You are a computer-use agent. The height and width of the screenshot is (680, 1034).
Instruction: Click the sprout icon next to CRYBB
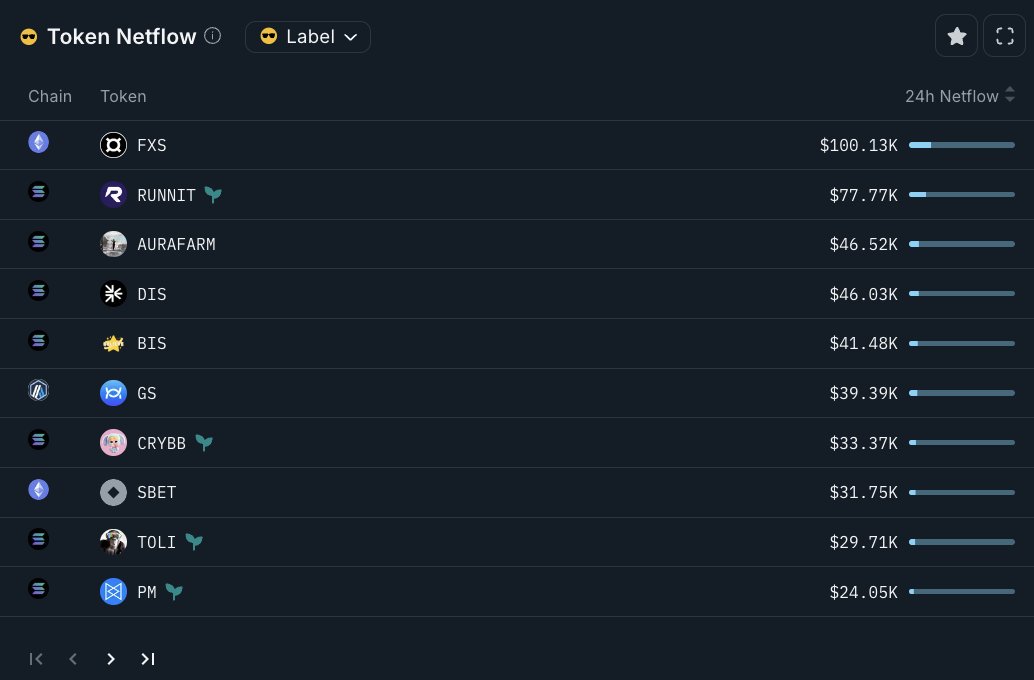[x=204, y=443]
